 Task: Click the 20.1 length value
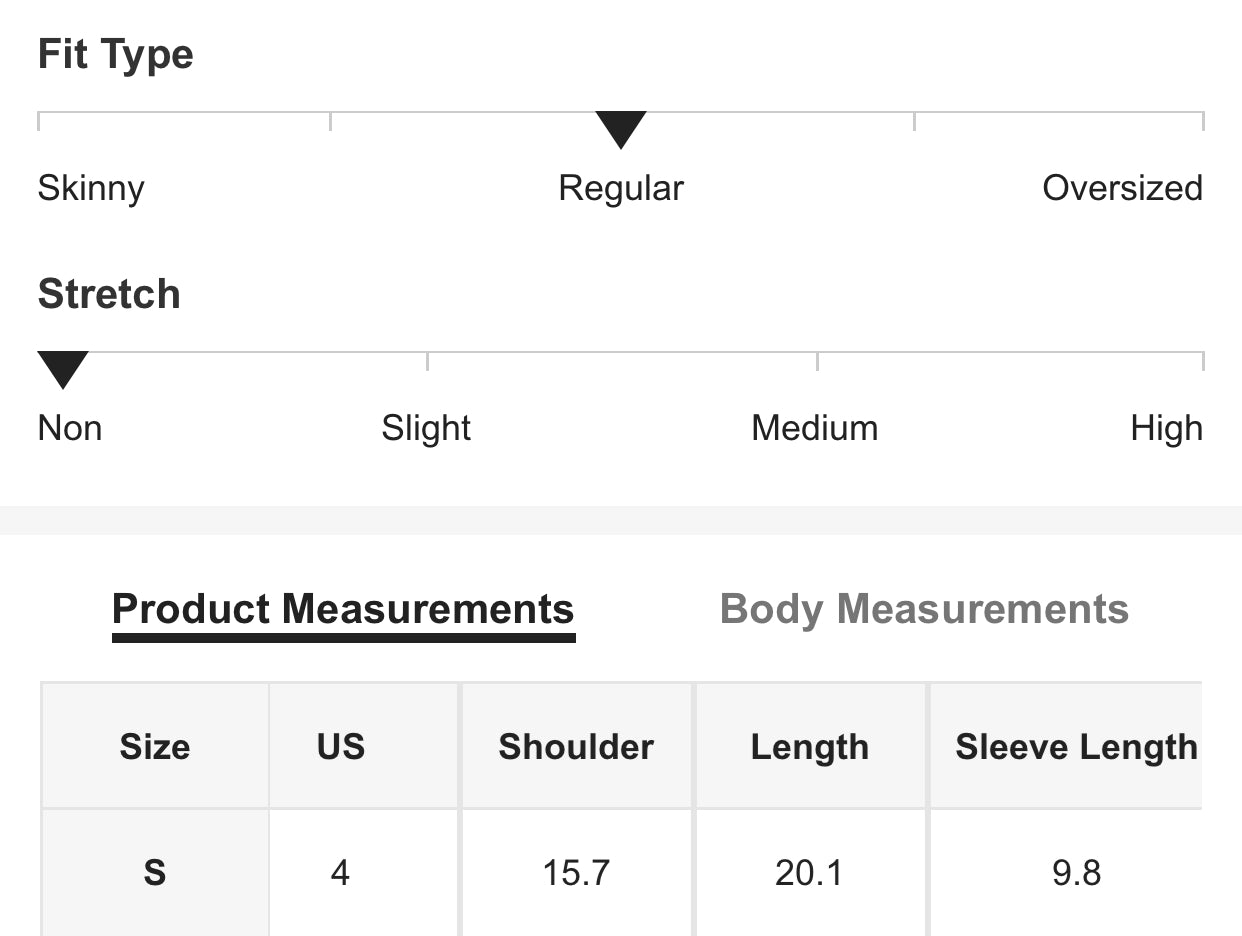pyautogui.click(x=809, y=873)
